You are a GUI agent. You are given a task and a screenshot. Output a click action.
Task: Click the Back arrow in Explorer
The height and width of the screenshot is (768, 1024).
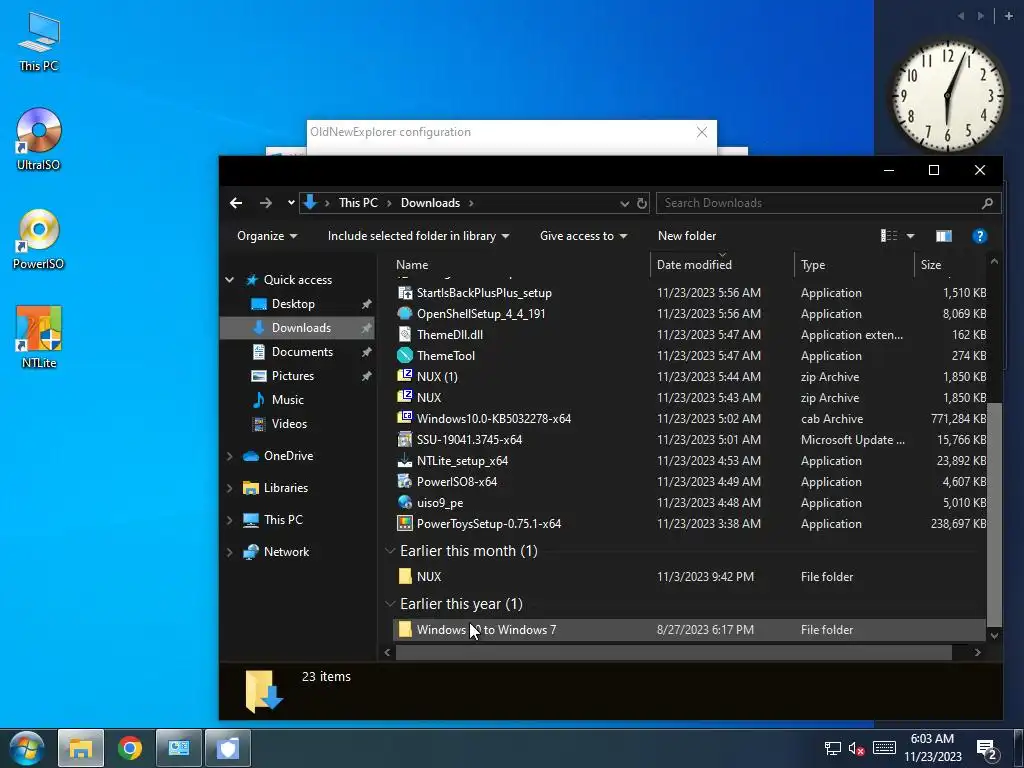(x=236, y=203)
